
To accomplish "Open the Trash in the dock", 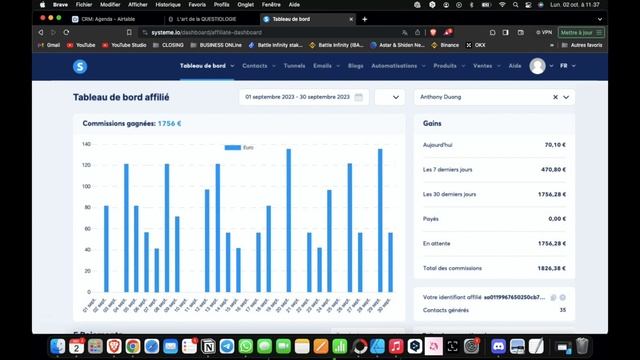I will 582,347.
